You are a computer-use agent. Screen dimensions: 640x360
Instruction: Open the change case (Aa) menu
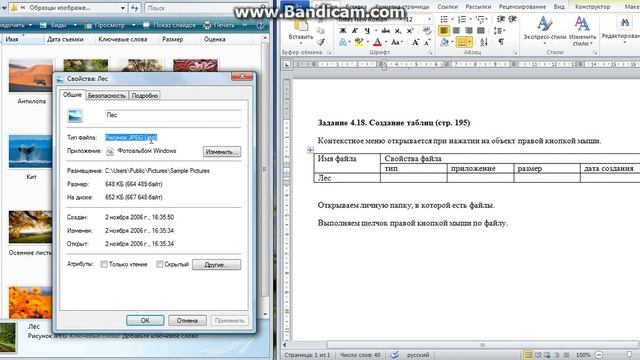click(x=396, y=42)
